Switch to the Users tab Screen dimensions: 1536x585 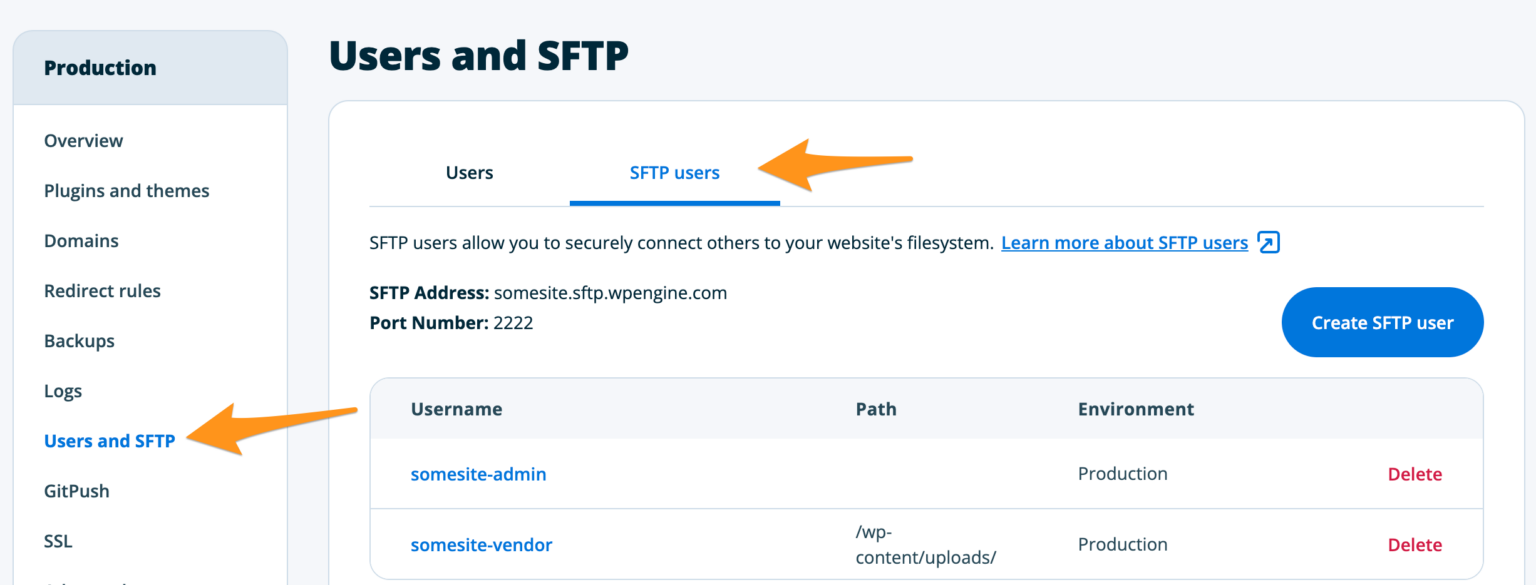pyautogui.click(x=469, y=173)
